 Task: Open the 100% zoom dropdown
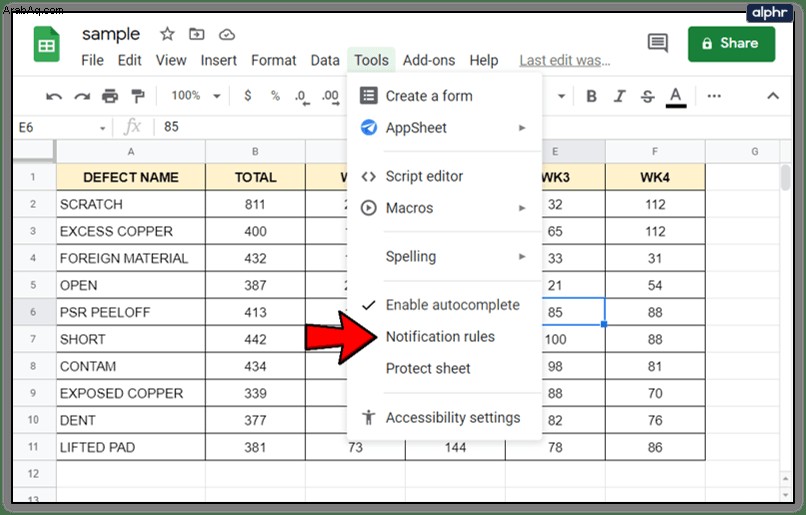195,96
